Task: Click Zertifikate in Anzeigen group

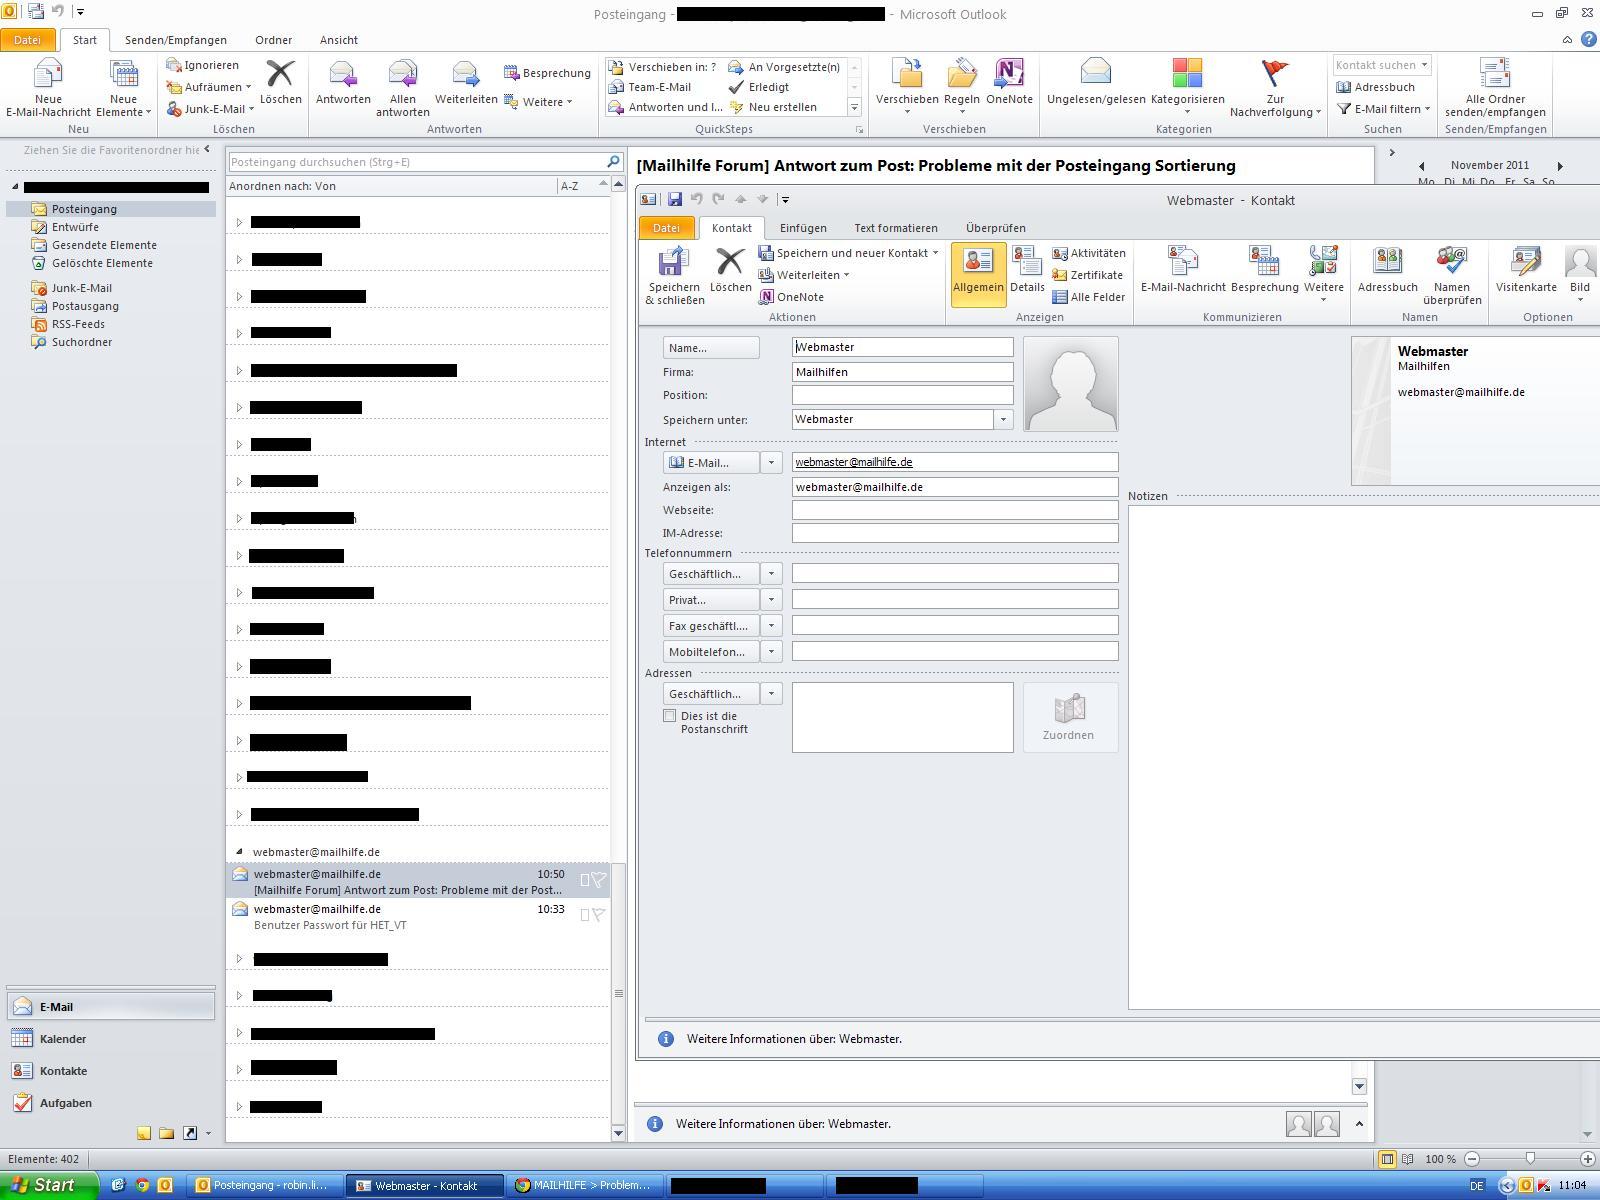Action: (x=1087, y=275)
